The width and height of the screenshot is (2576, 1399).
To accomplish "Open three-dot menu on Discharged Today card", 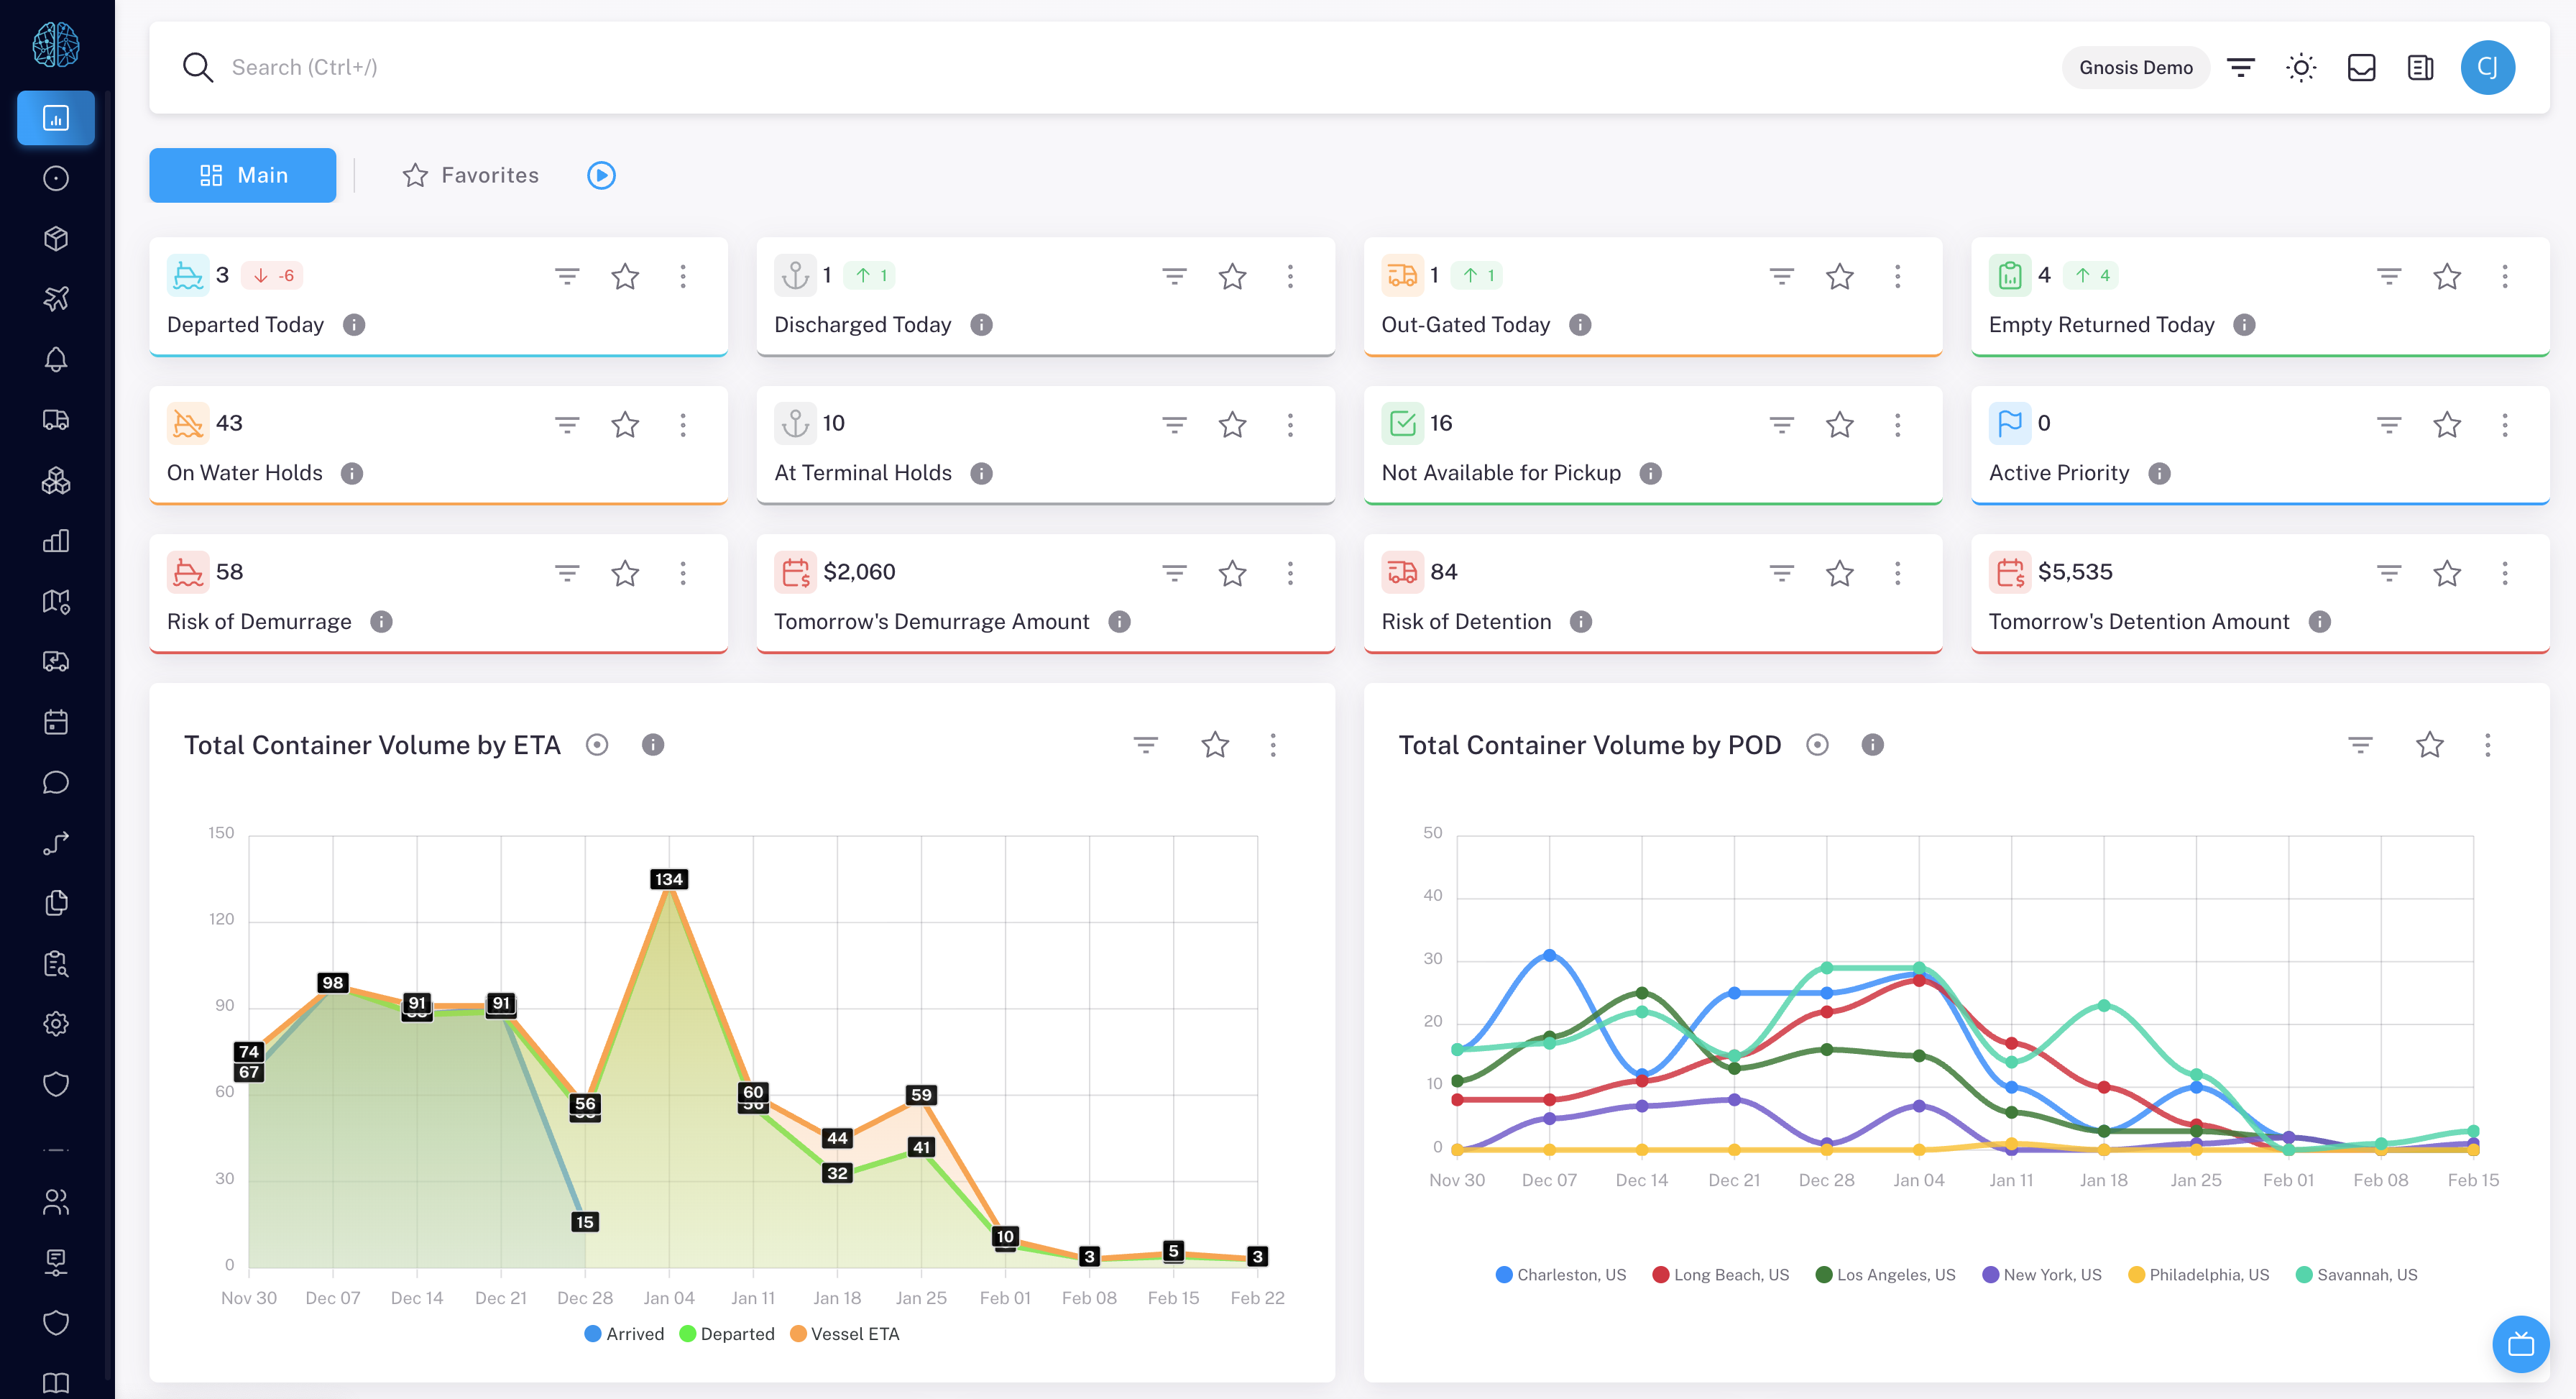I will [1290, 276].
